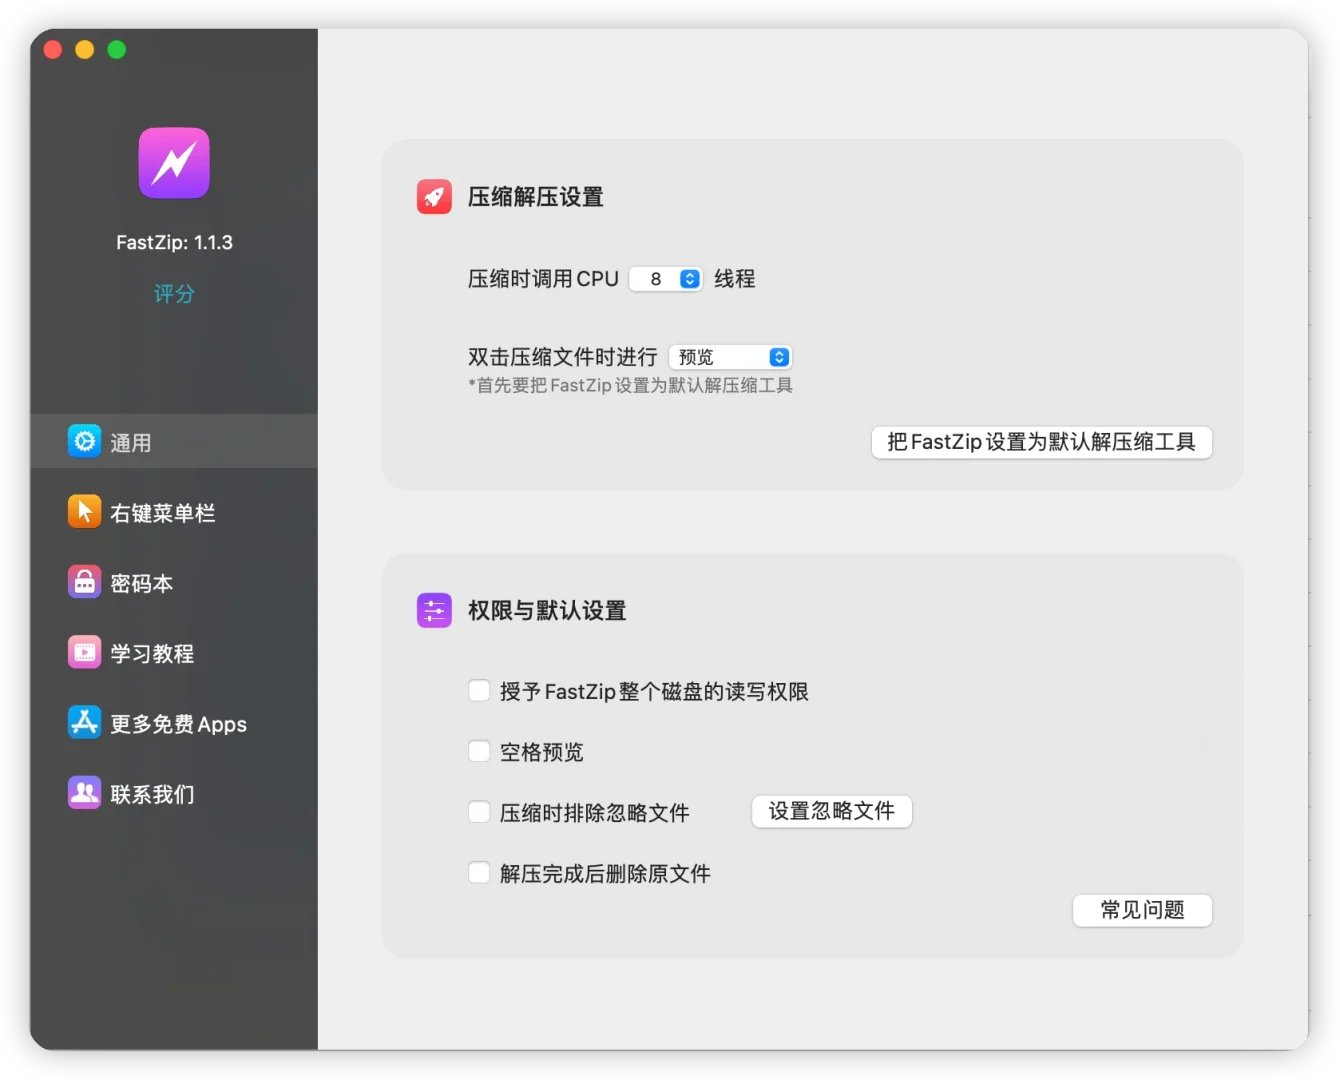Open 密码本 via the lock bag icon
1340x1080 pixels.
85,582
